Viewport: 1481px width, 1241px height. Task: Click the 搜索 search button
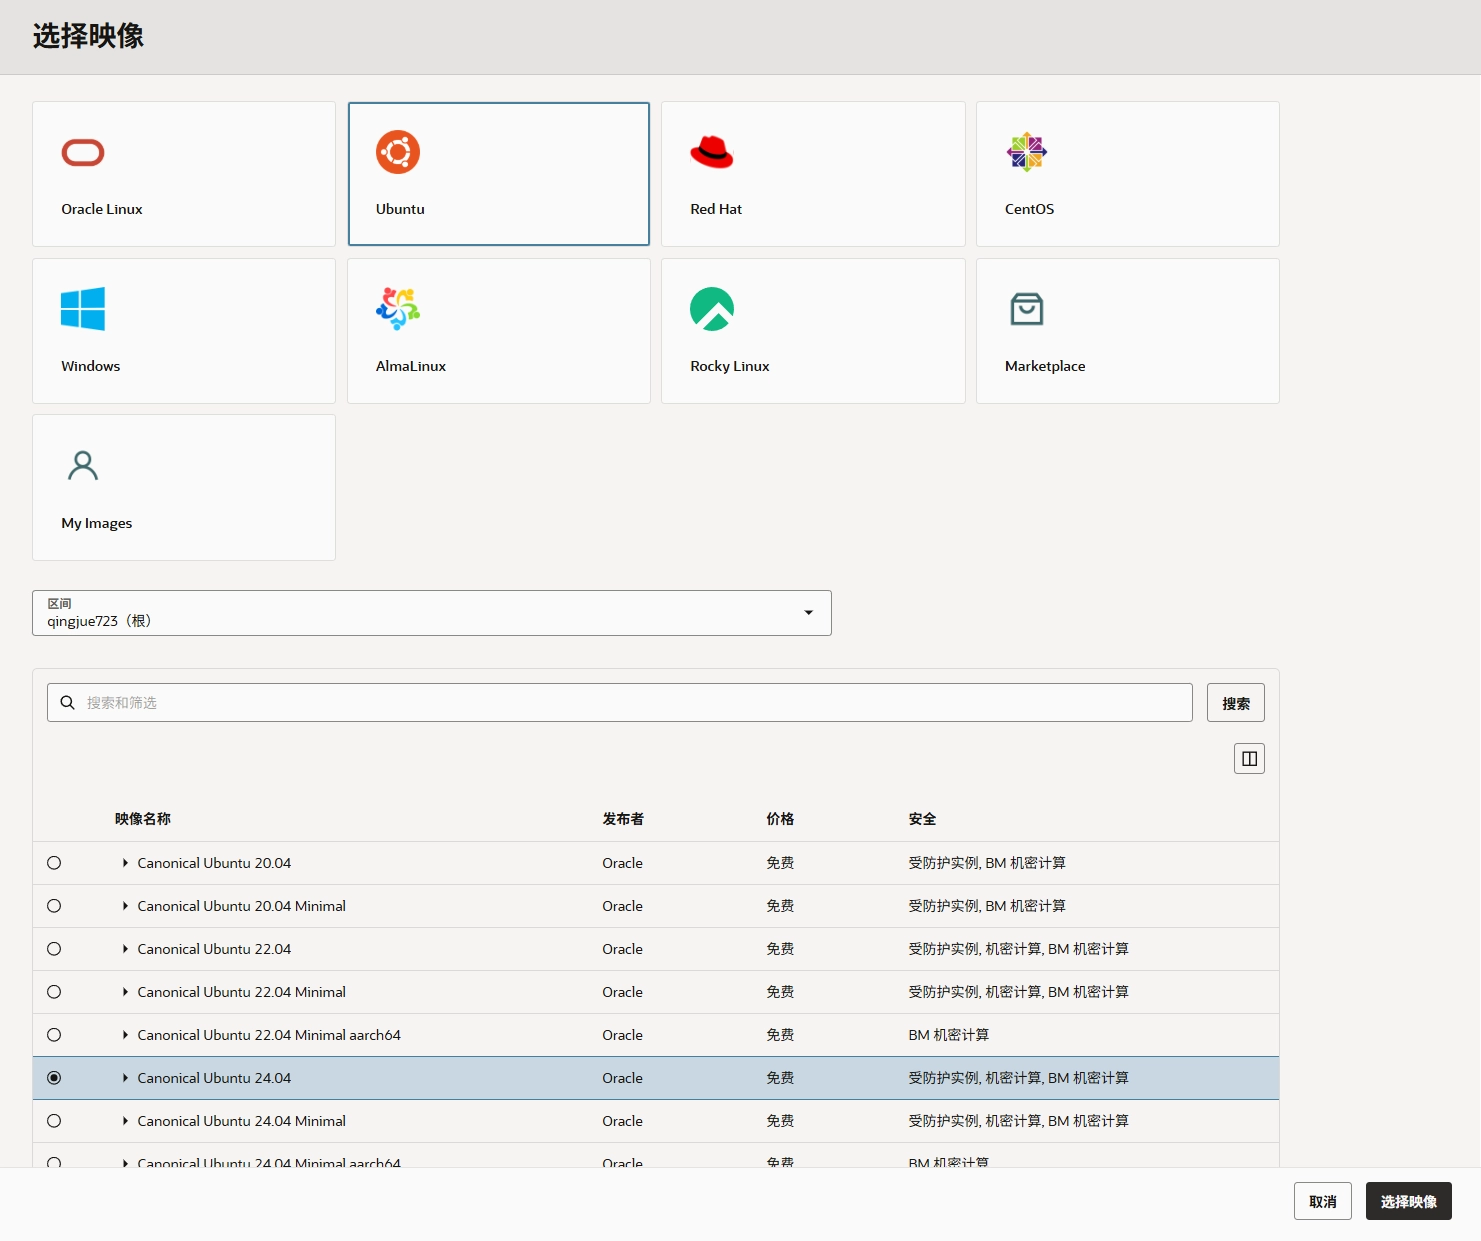click(1235, 703)
